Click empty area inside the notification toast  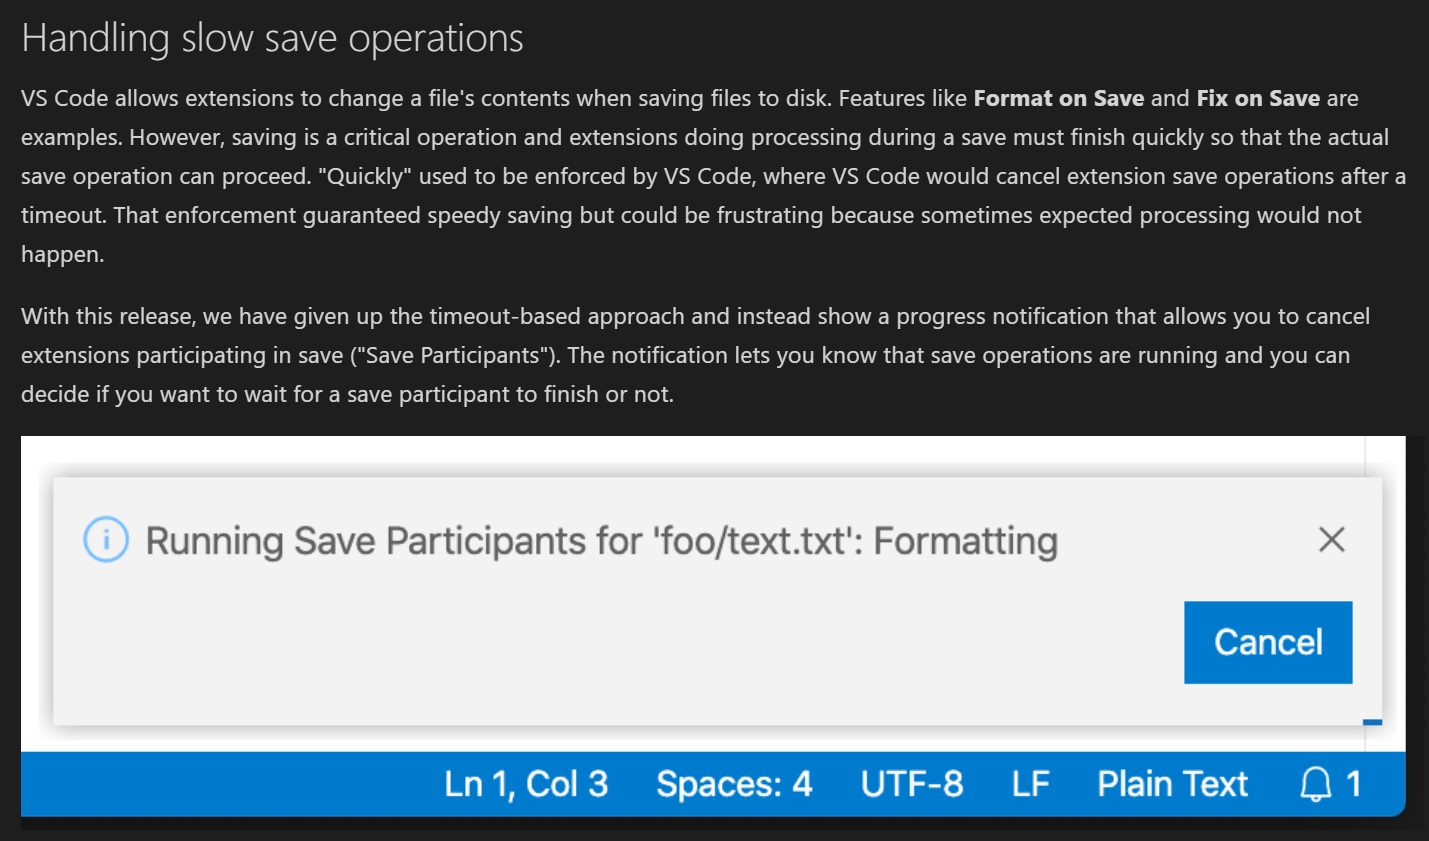(600, 650)
